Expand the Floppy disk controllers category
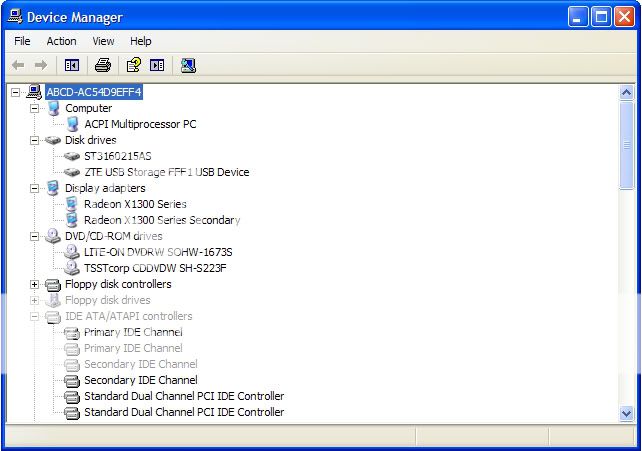This screenshot has width=642, height=451. click(35, 284)
